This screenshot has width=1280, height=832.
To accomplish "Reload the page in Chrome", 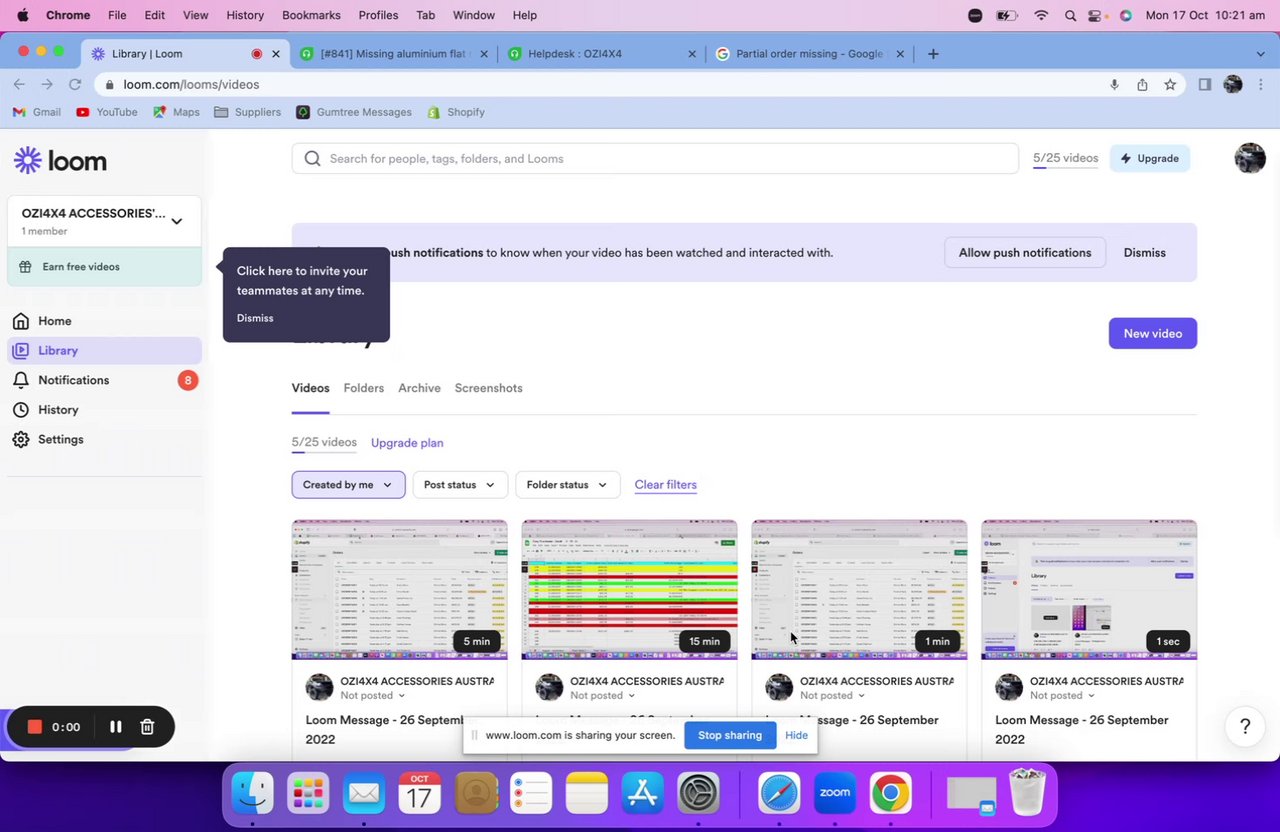I will pyautogui.click(x=75, y=85).
